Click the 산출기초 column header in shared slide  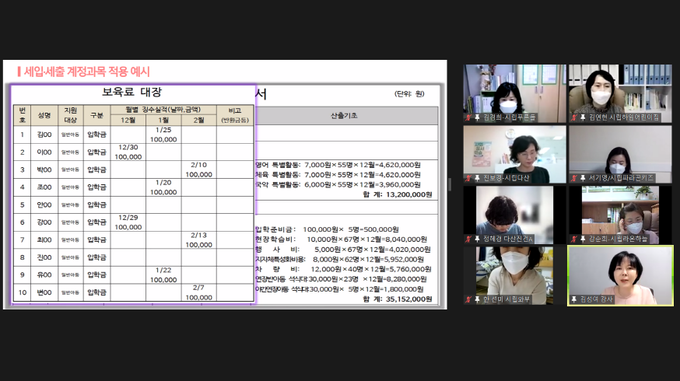[344, 116]
